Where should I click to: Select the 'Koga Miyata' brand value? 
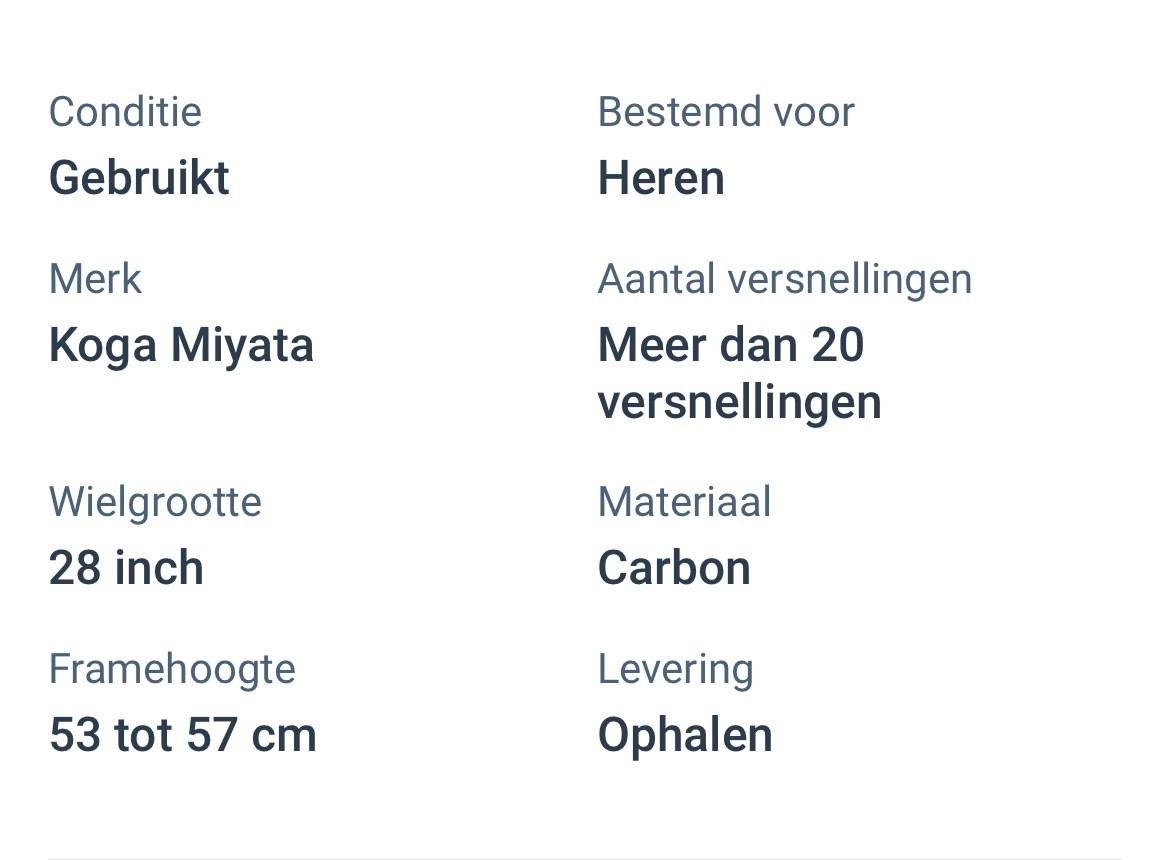click(181, 346)
